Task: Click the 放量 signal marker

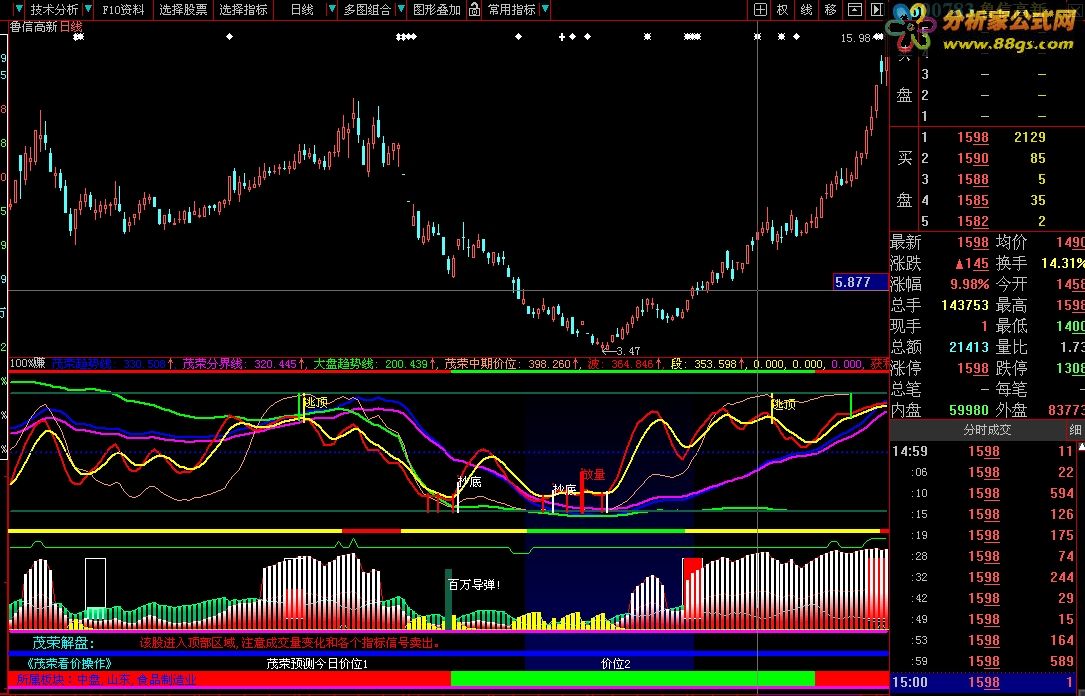Action: [593, 475]
